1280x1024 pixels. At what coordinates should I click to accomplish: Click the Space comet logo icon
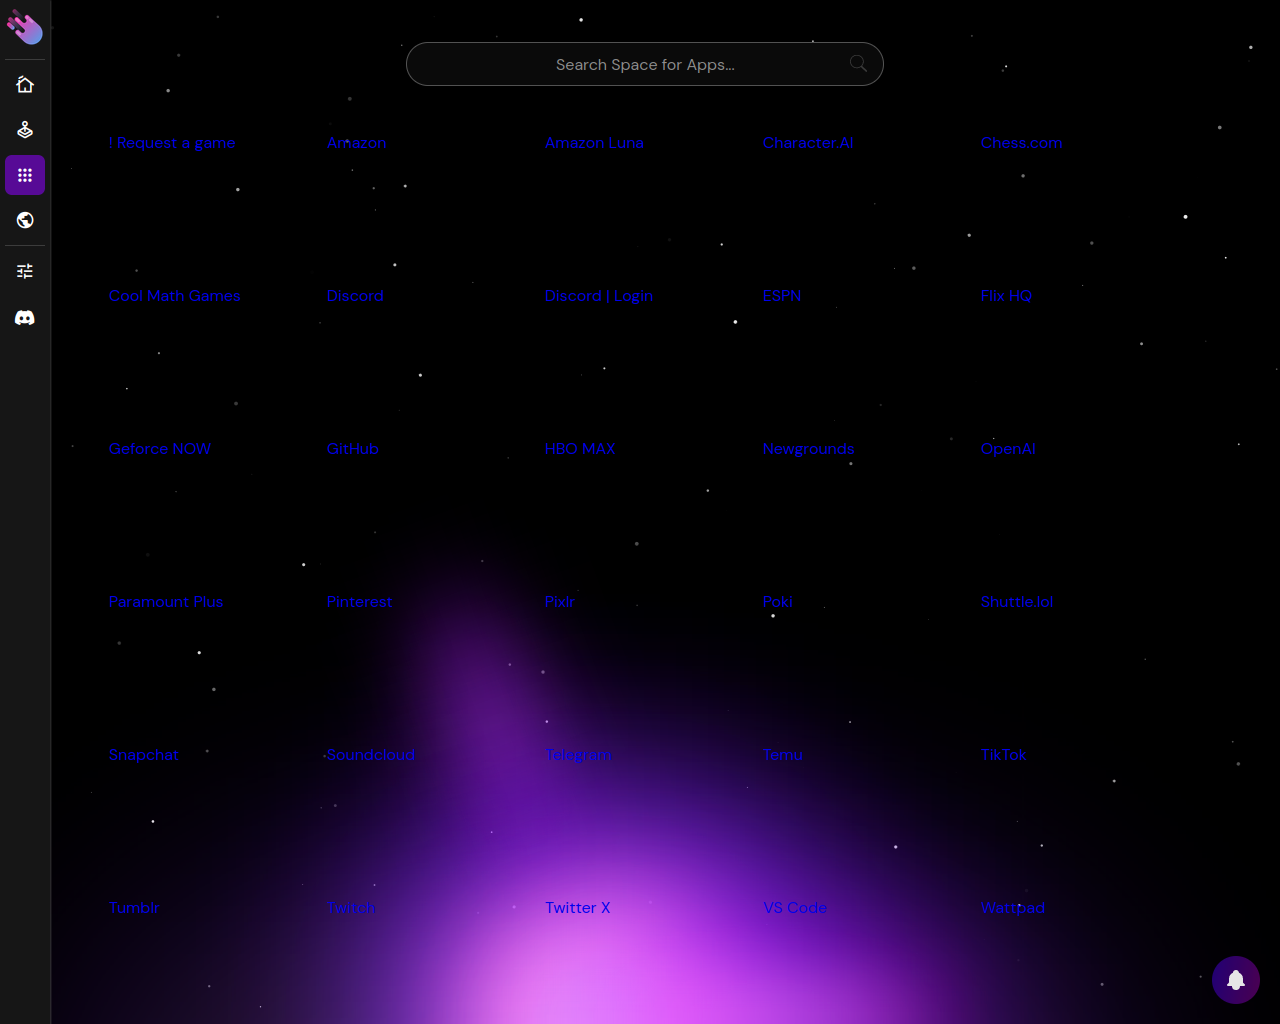pos(25,28)
